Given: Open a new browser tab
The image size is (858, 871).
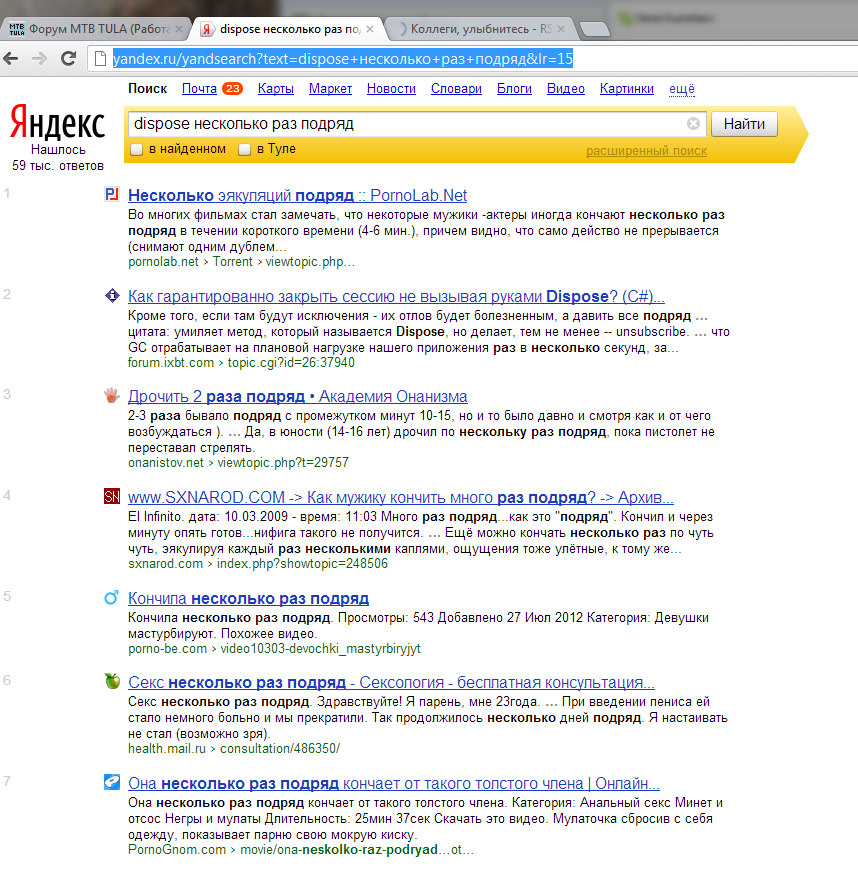Looking at the screenshot, I should [595, 29].
